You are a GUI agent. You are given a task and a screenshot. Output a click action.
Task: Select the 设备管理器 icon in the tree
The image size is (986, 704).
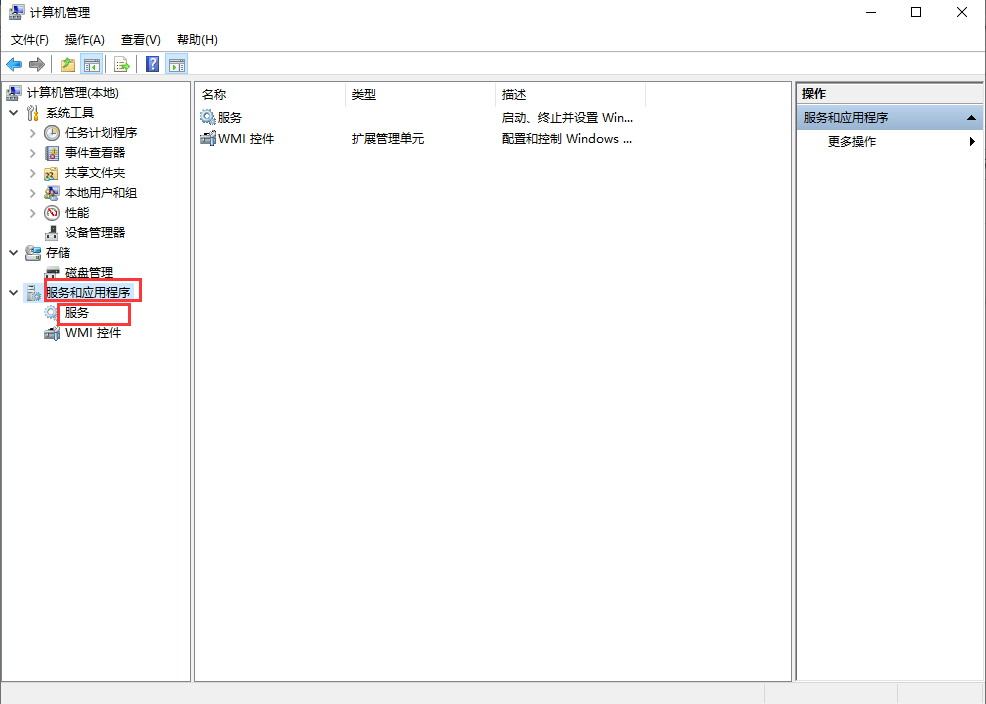pyautogui.click(x=52, y=233)
